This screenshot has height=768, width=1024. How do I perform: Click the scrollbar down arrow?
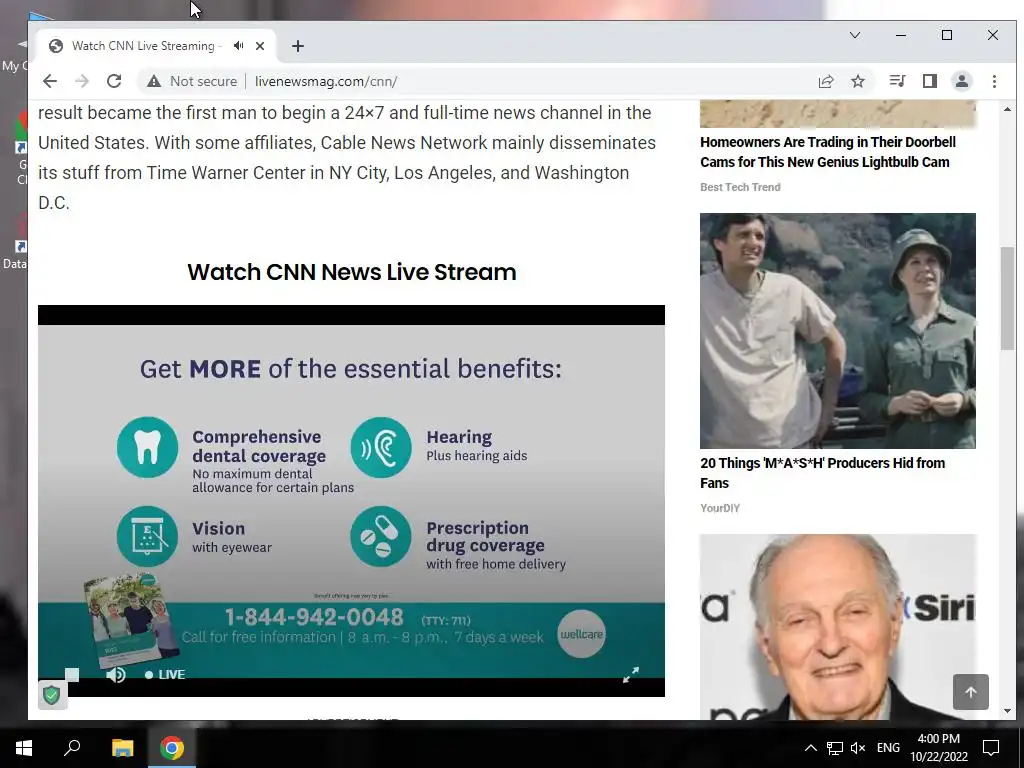pos(1007,711)
